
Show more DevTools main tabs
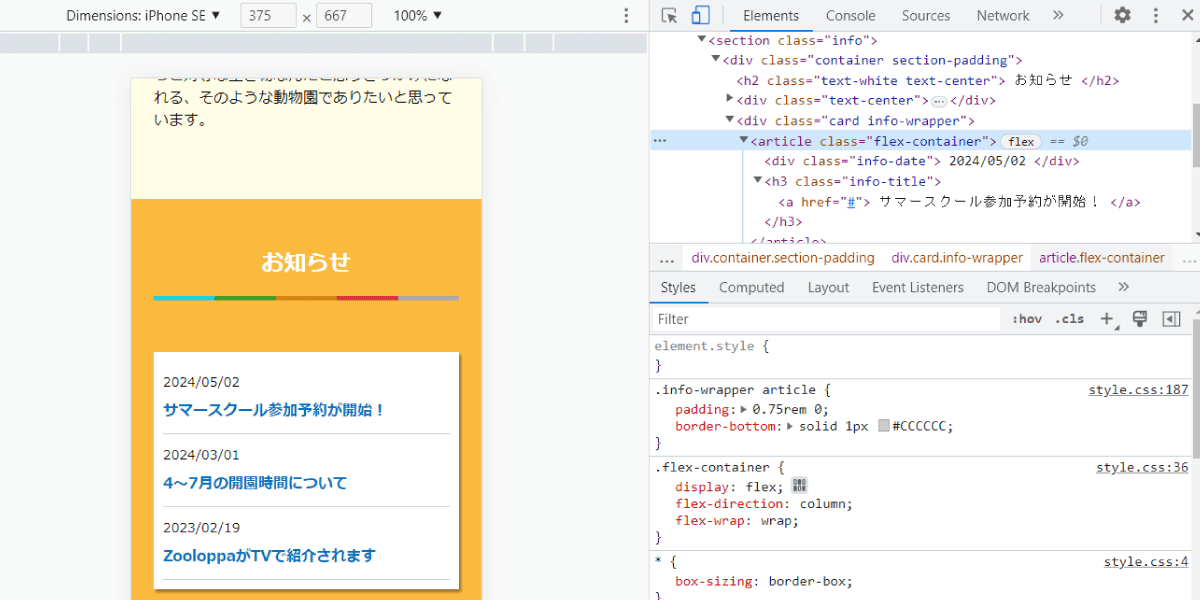coord(1058,15)
